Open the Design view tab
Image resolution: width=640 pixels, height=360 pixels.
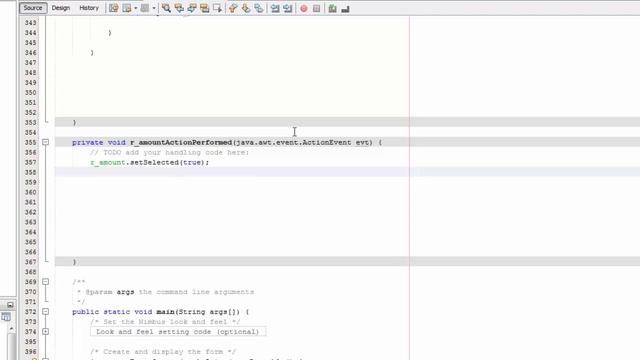tap(60, 8)
